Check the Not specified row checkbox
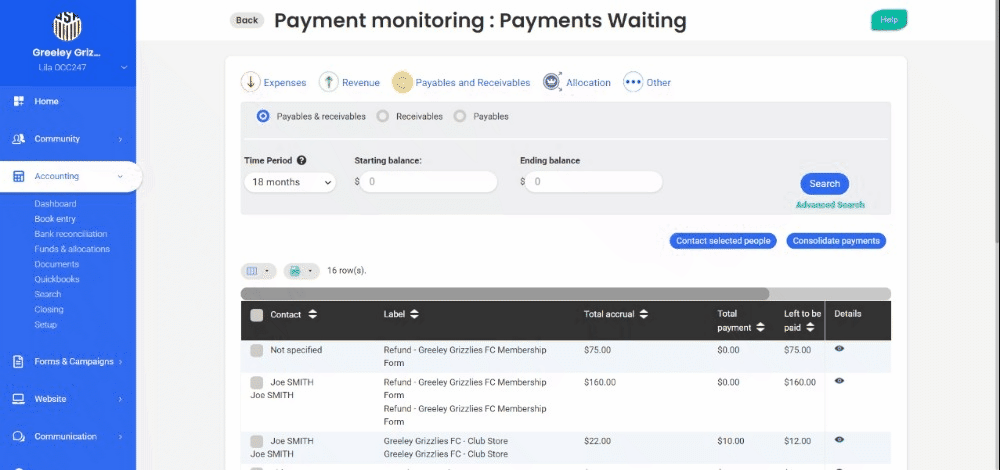This screenshot has height=470, width=1000. pos(257,350)
